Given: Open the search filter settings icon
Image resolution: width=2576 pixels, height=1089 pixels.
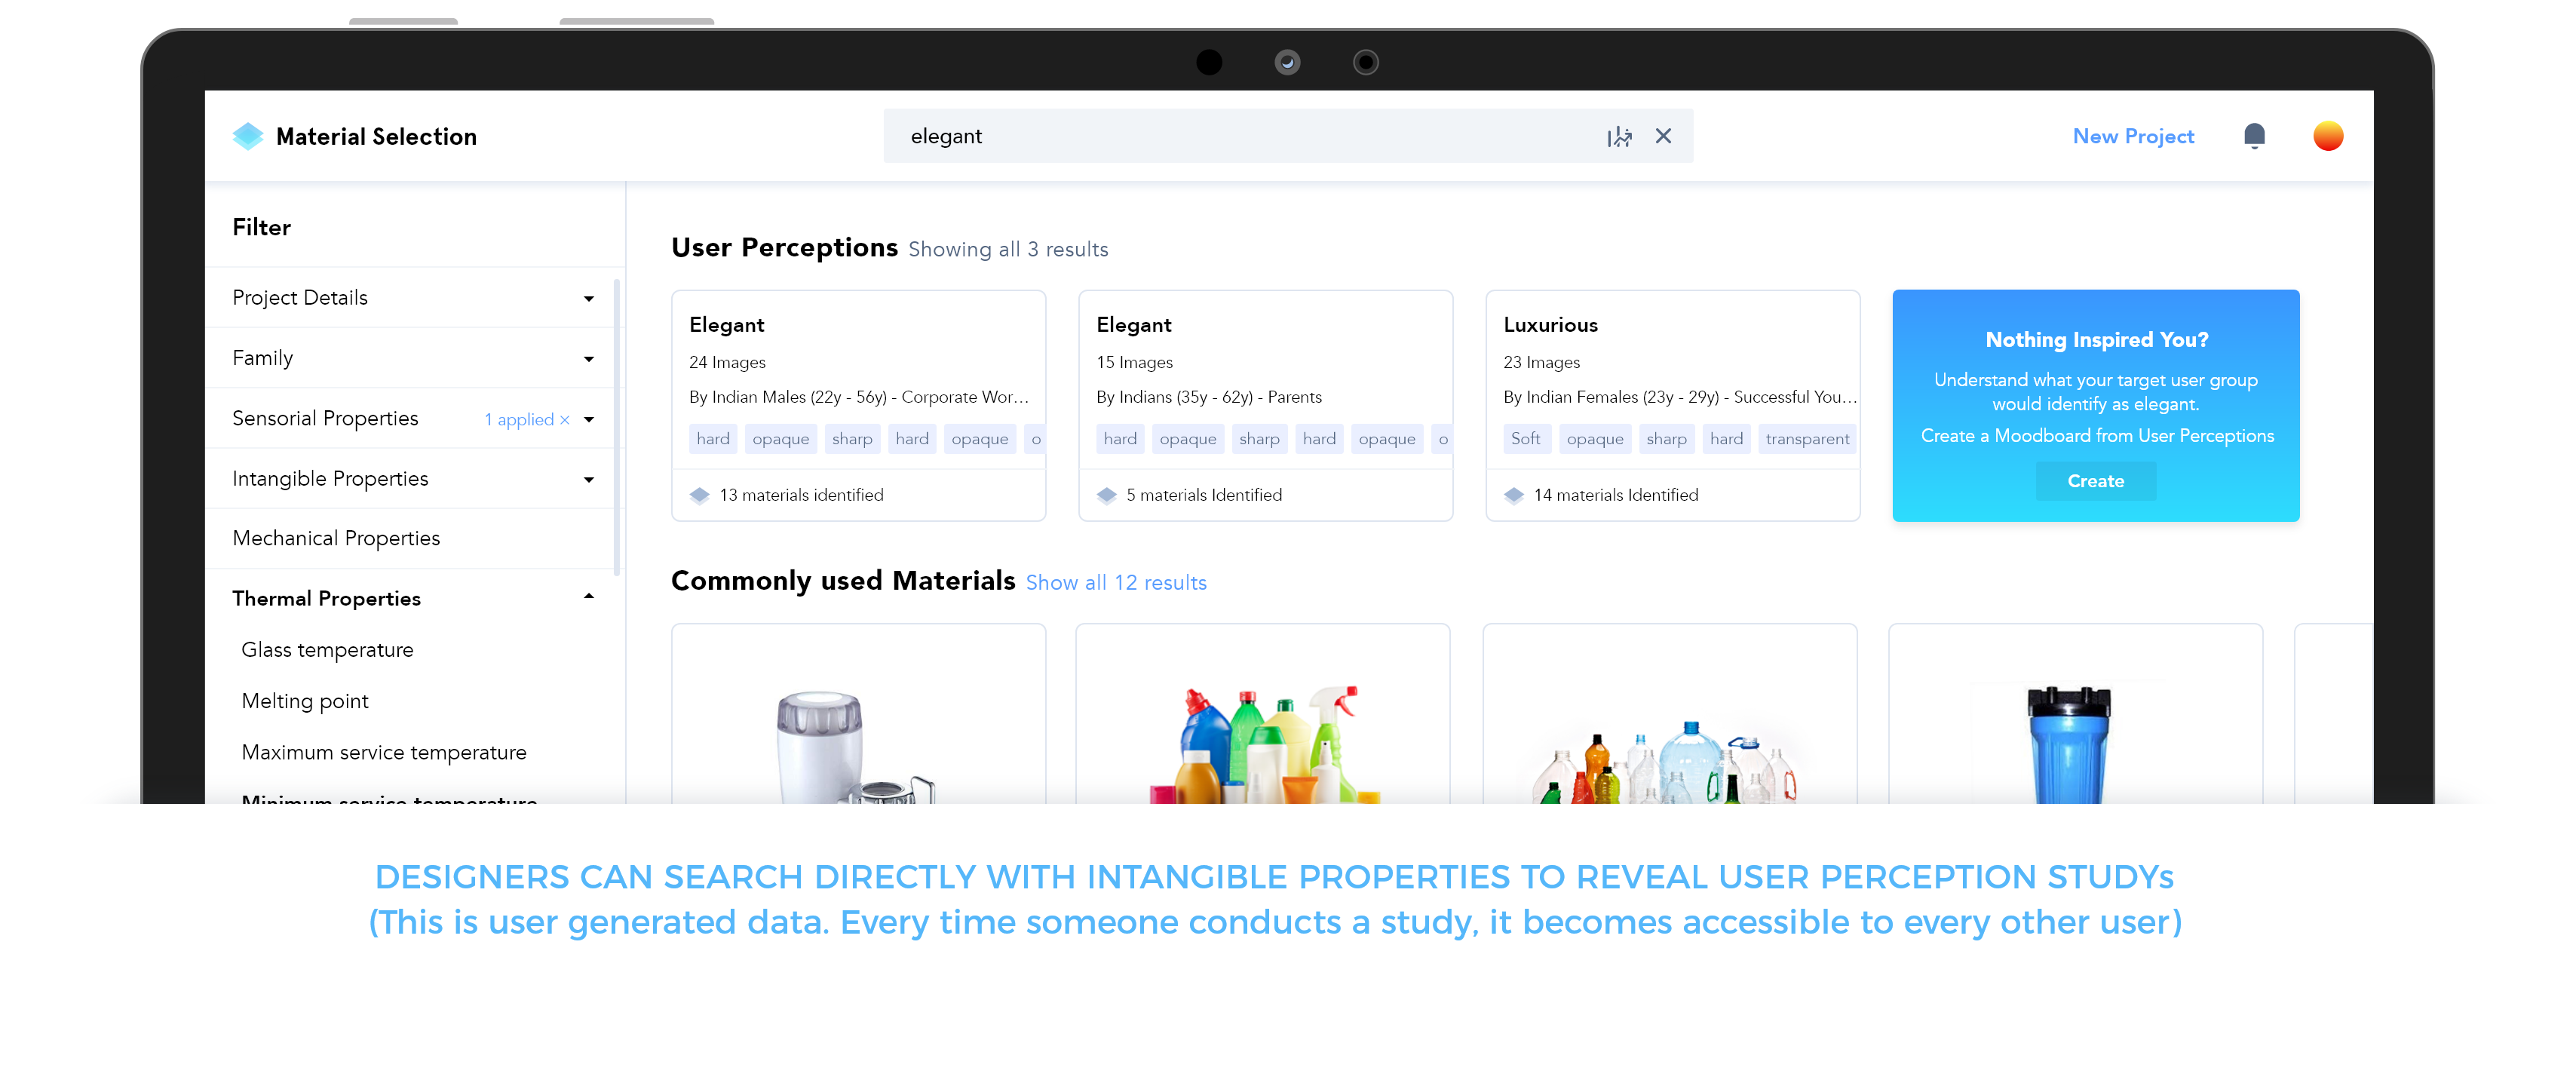Looking at the screenshot, I should (1618, 136).
